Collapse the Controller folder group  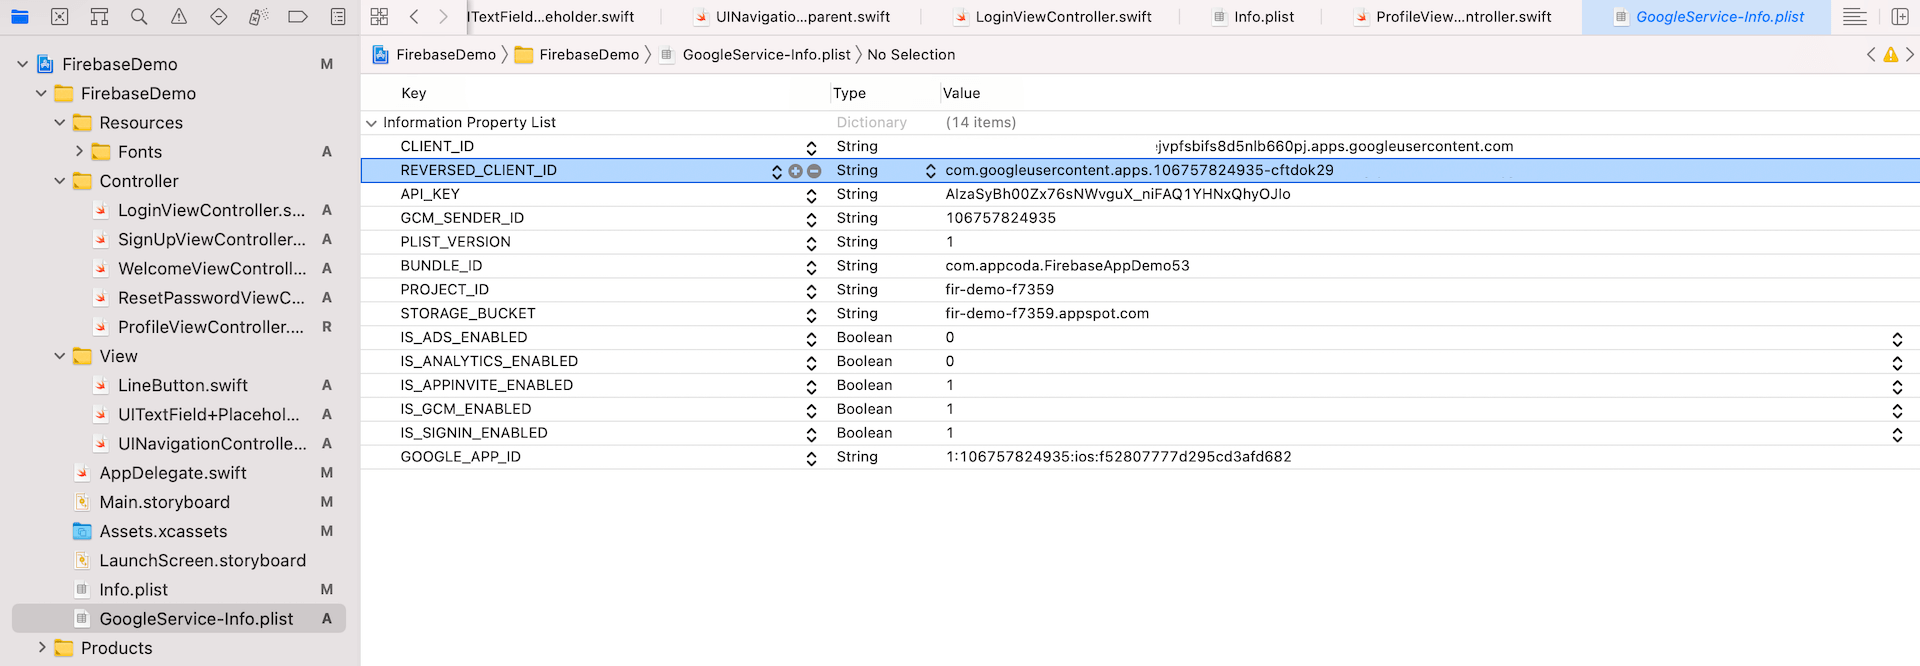(x=60, y=181)
